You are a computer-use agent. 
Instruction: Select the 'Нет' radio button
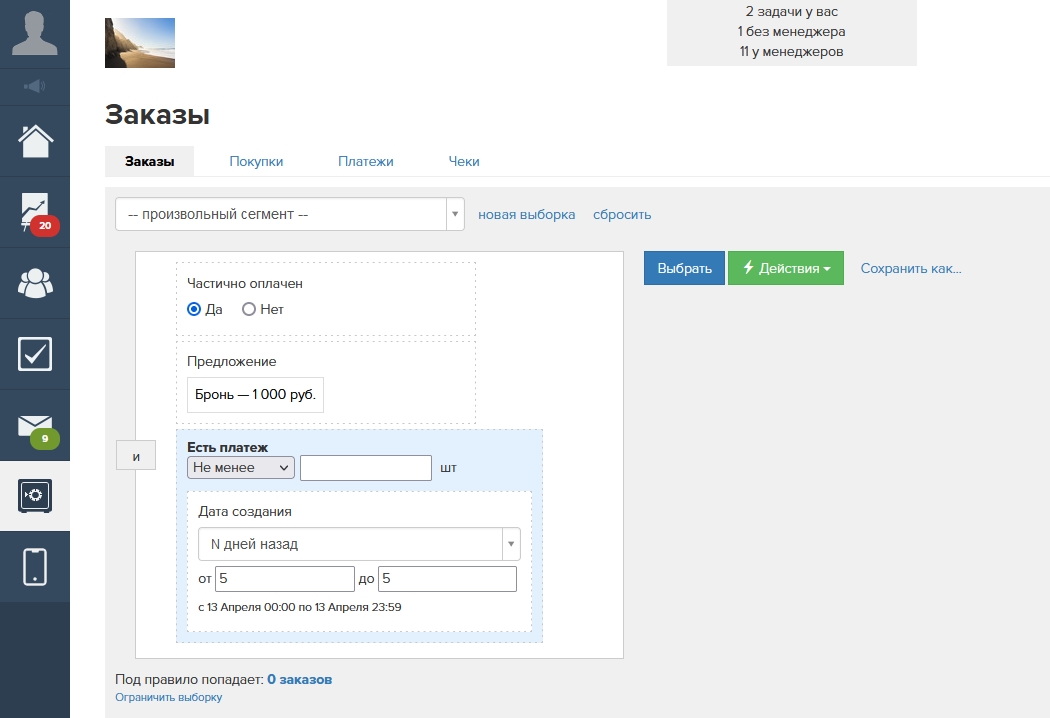coord(249,310)
